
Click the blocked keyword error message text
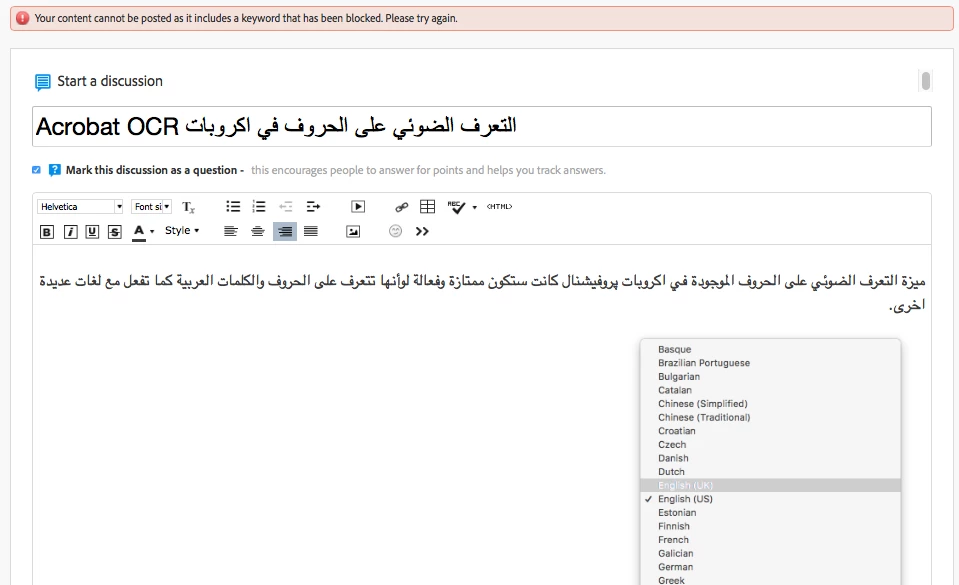pos(246,18)
